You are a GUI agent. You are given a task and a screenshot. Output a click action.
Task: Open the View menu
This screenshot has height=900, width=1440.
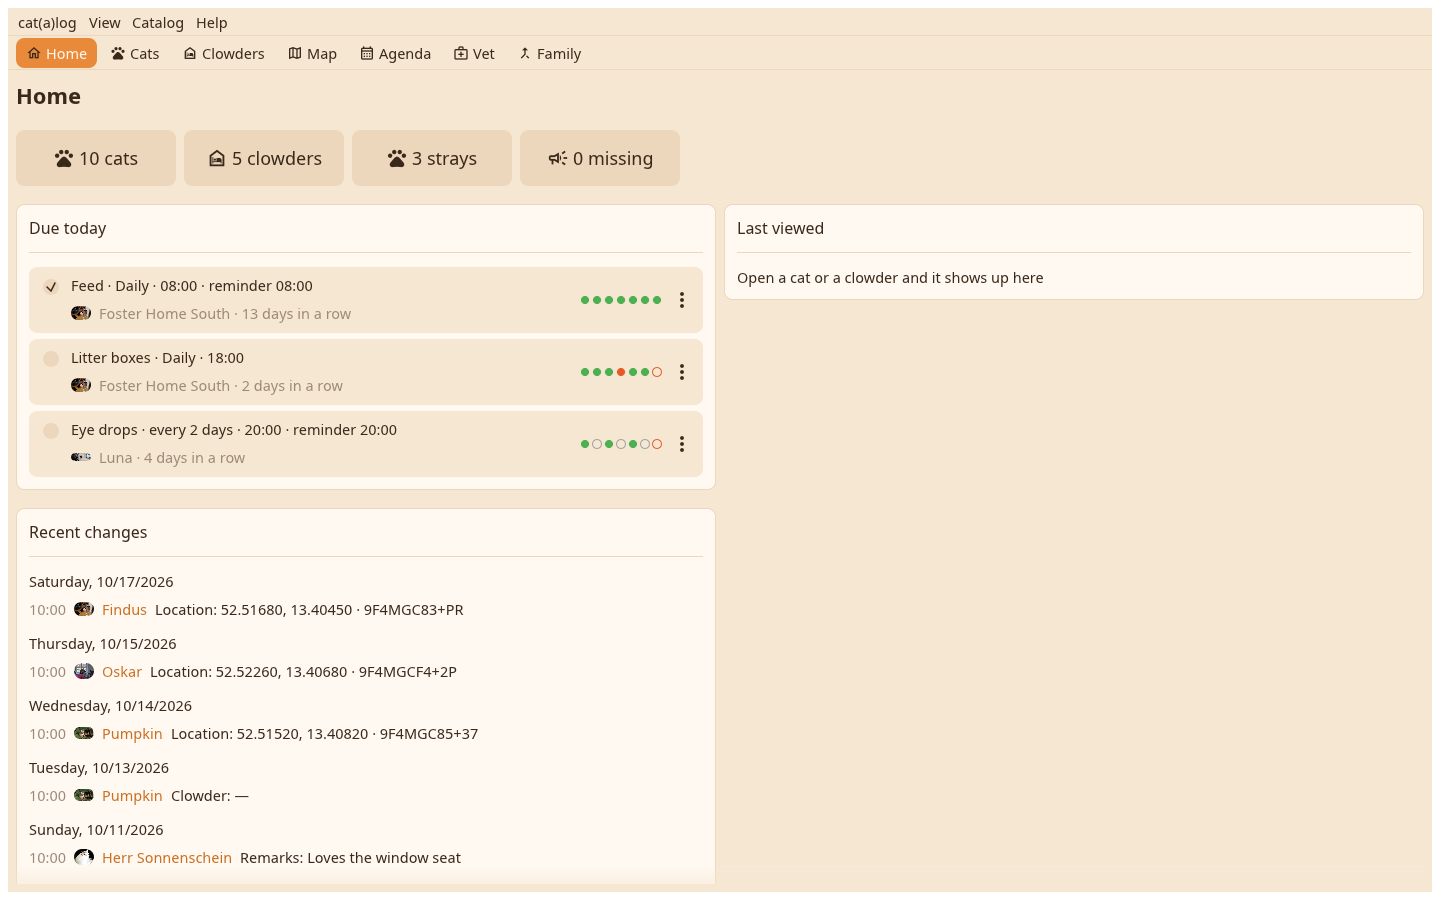tap(104, 23)
